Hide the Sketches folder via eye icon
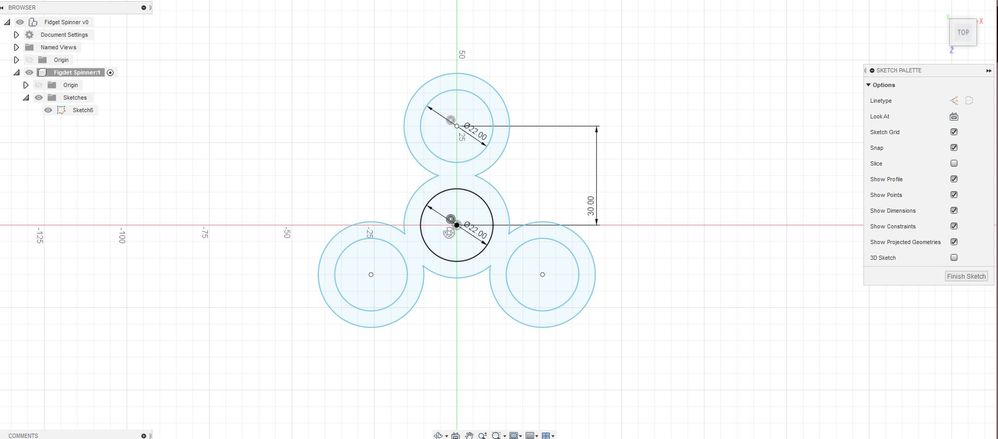The width and height of the screenshot is (998, 439). (39, 97)
